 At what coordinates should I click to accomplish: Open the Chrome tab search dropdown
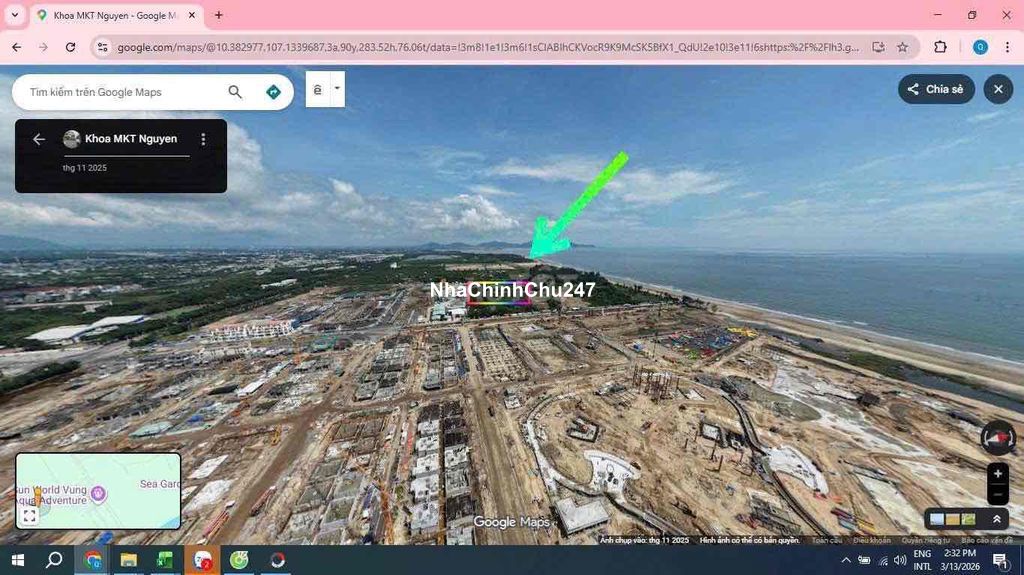(14, 15)
